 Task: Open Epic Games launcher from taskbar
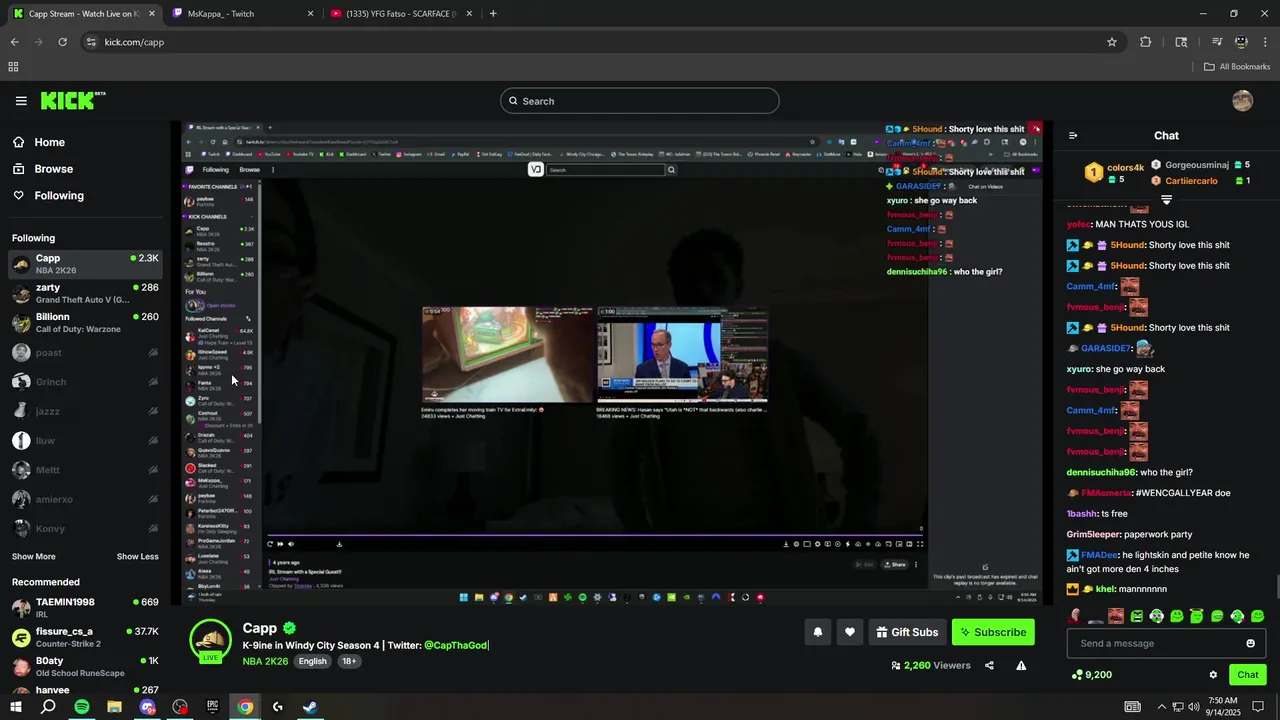tap(212, 707)
